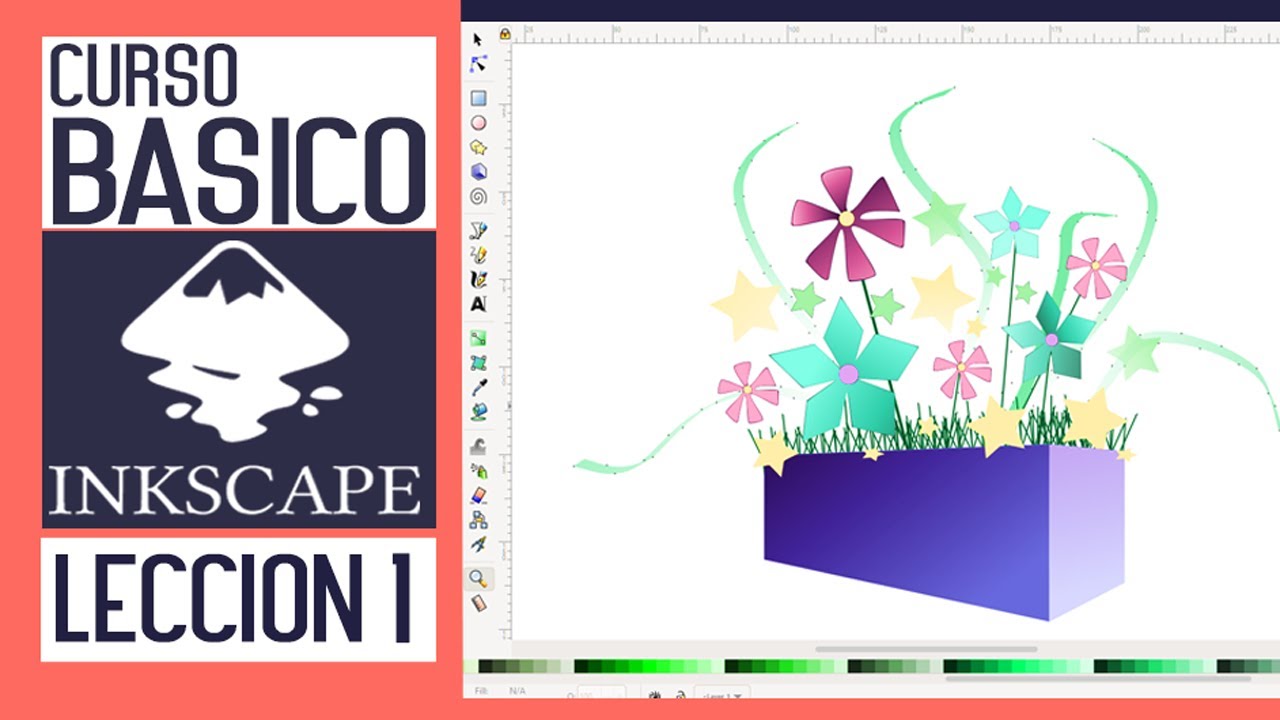Choose the Text tool
The height and width of the screenshot is (720, 1280).
(478, 303)
